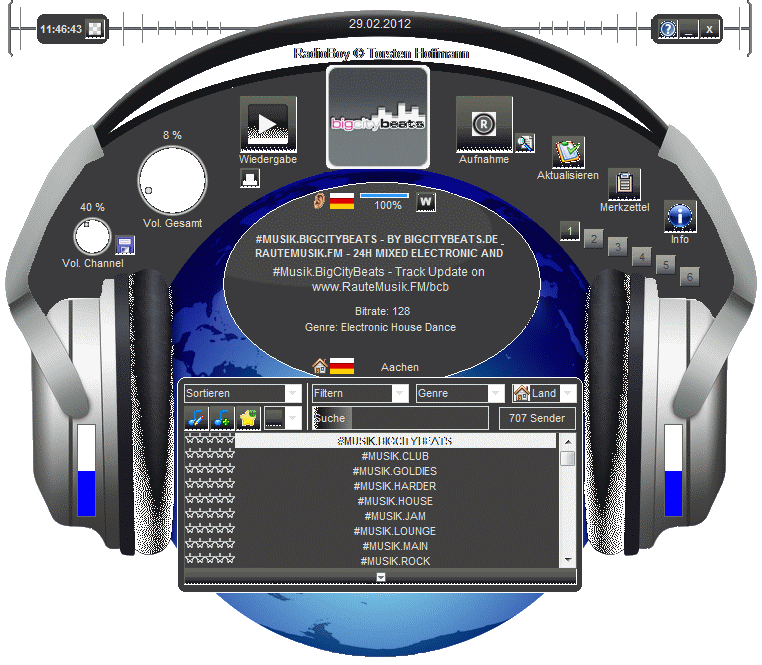The height and width of the screenshot is (665, 762).
Task: Open the Filtern dropdown
Action: coord(360,393)
